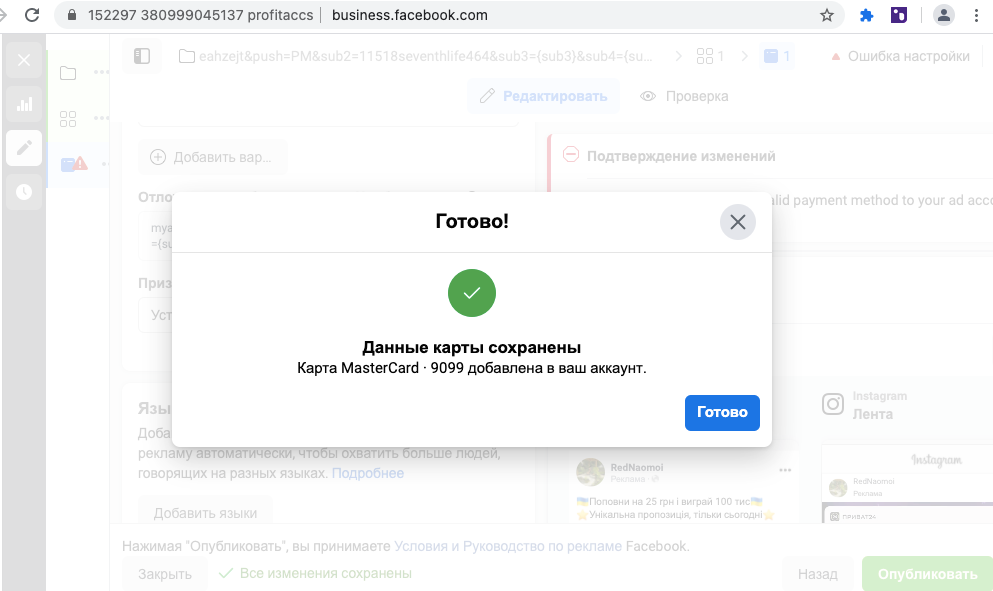
Task: Open the bar chart icon in sidebar
Action: [x=24, y=105]
